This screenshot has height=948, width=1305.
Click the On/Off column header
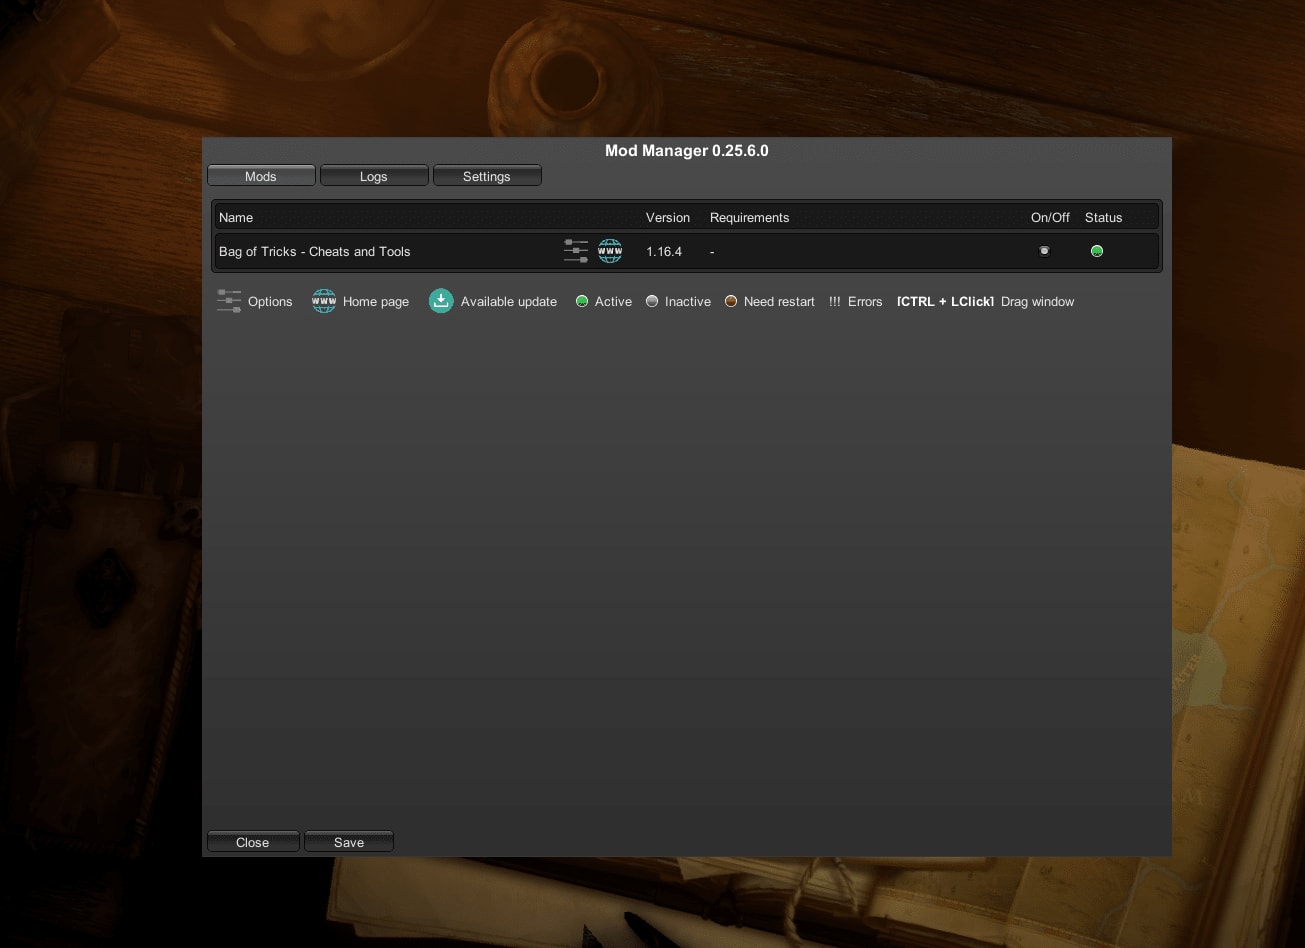click(x=1050, y=217)
